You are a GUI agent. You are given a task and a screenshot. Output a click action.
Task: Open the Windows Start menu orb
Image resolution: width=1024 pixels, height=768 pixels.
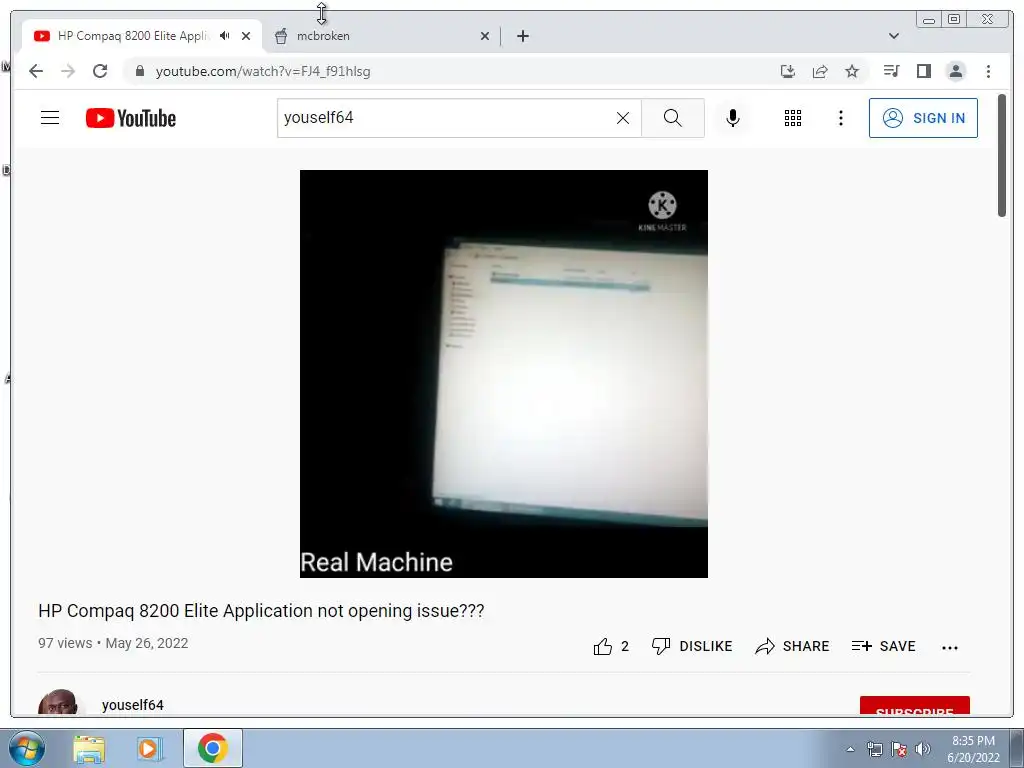[27, 748]
